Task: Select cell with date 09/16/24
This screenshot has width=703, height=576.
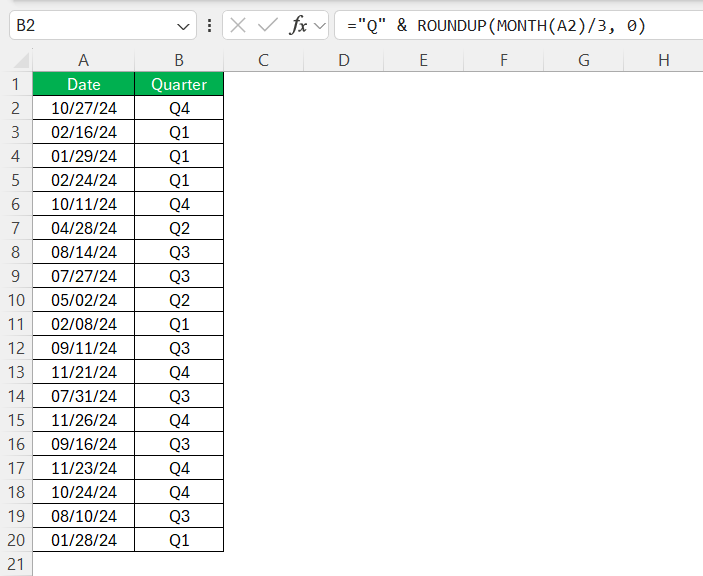Action: coord(83,444)
